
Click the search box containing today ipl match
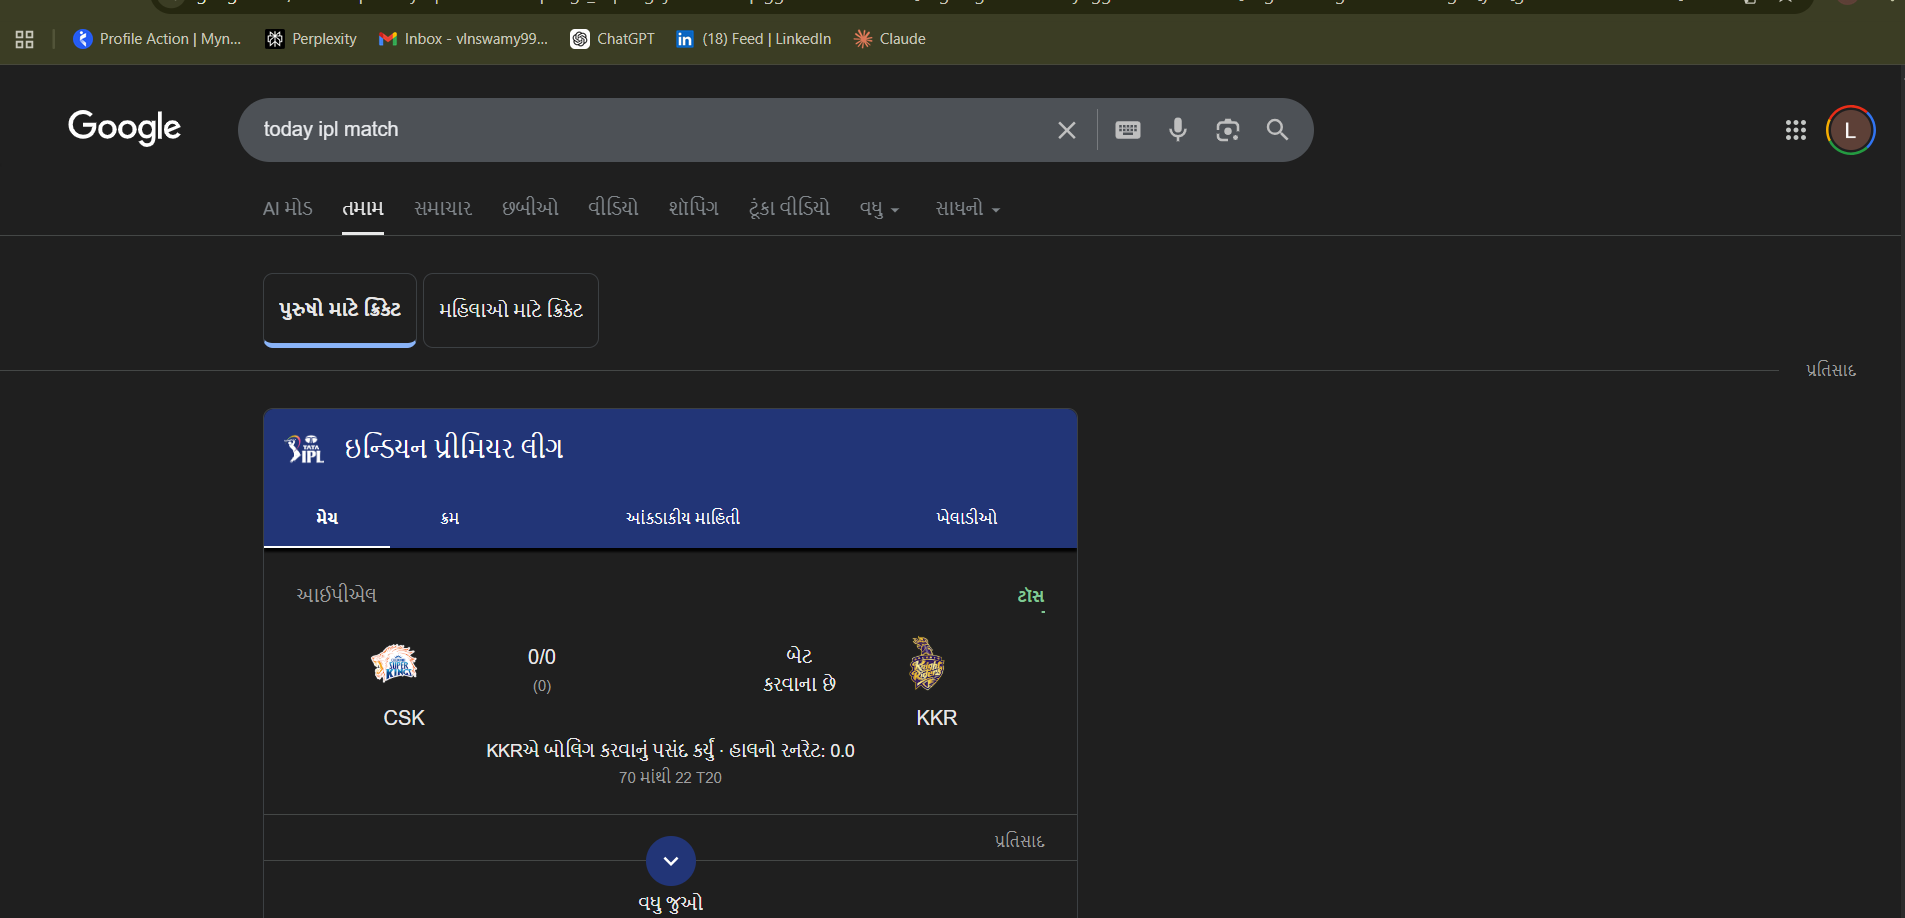[650, 130]
